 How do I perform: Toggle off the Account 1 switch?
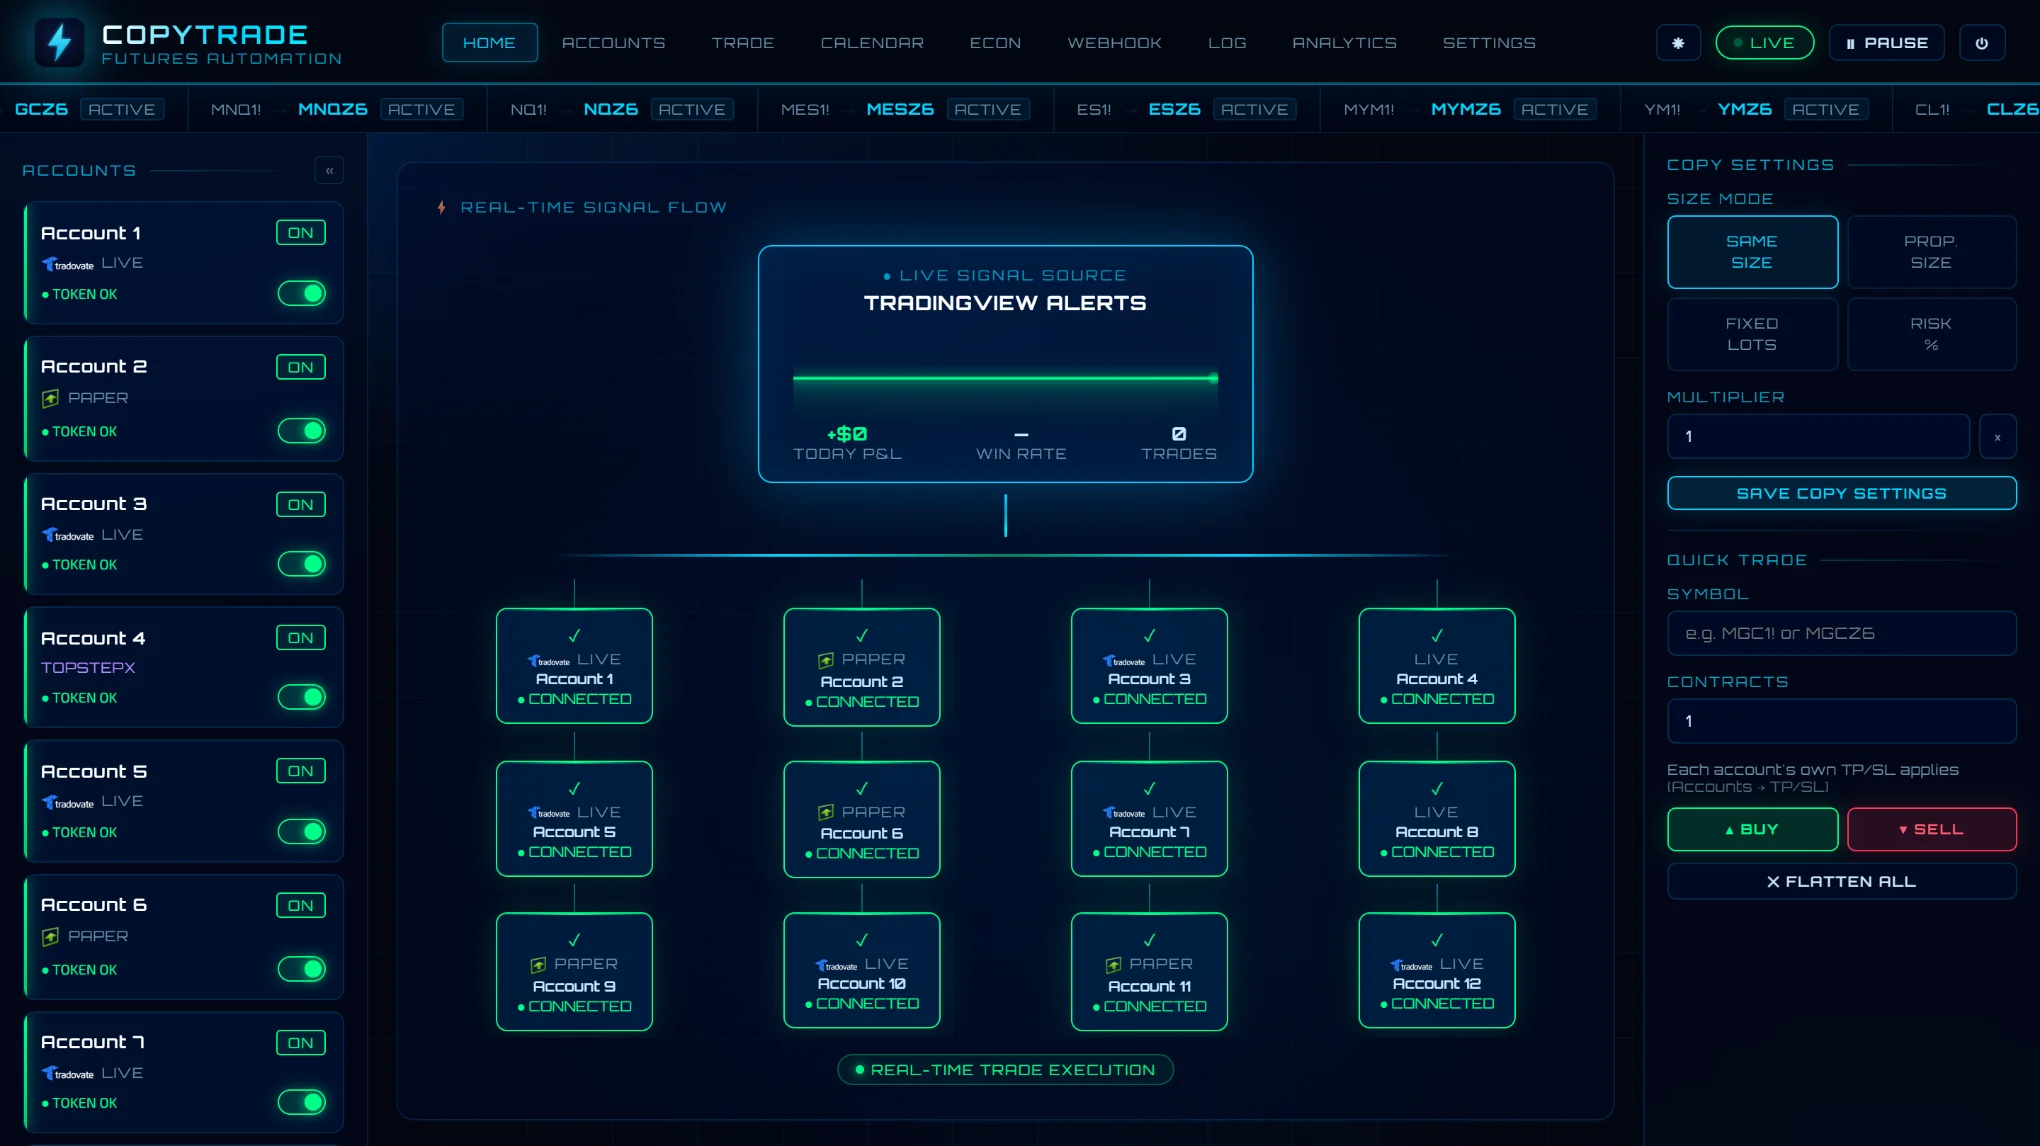pyautogui.click(x=302, y=293)
